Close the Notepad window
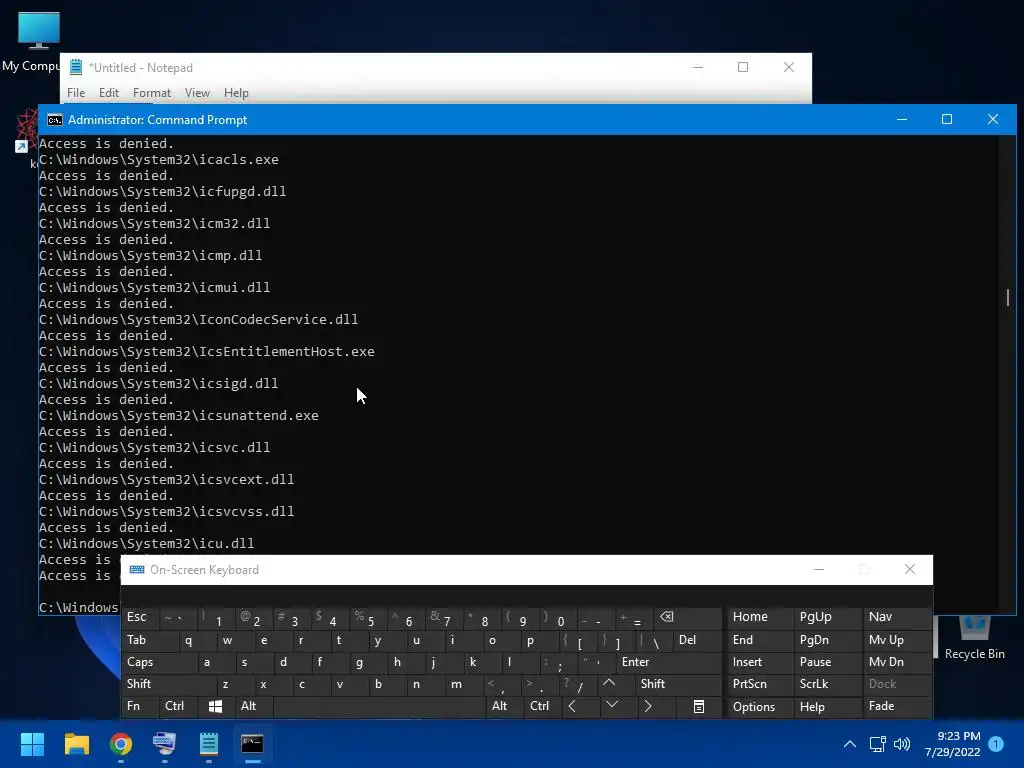The image size is (1024, 768). pyautogui.click(x=789, y=67)
